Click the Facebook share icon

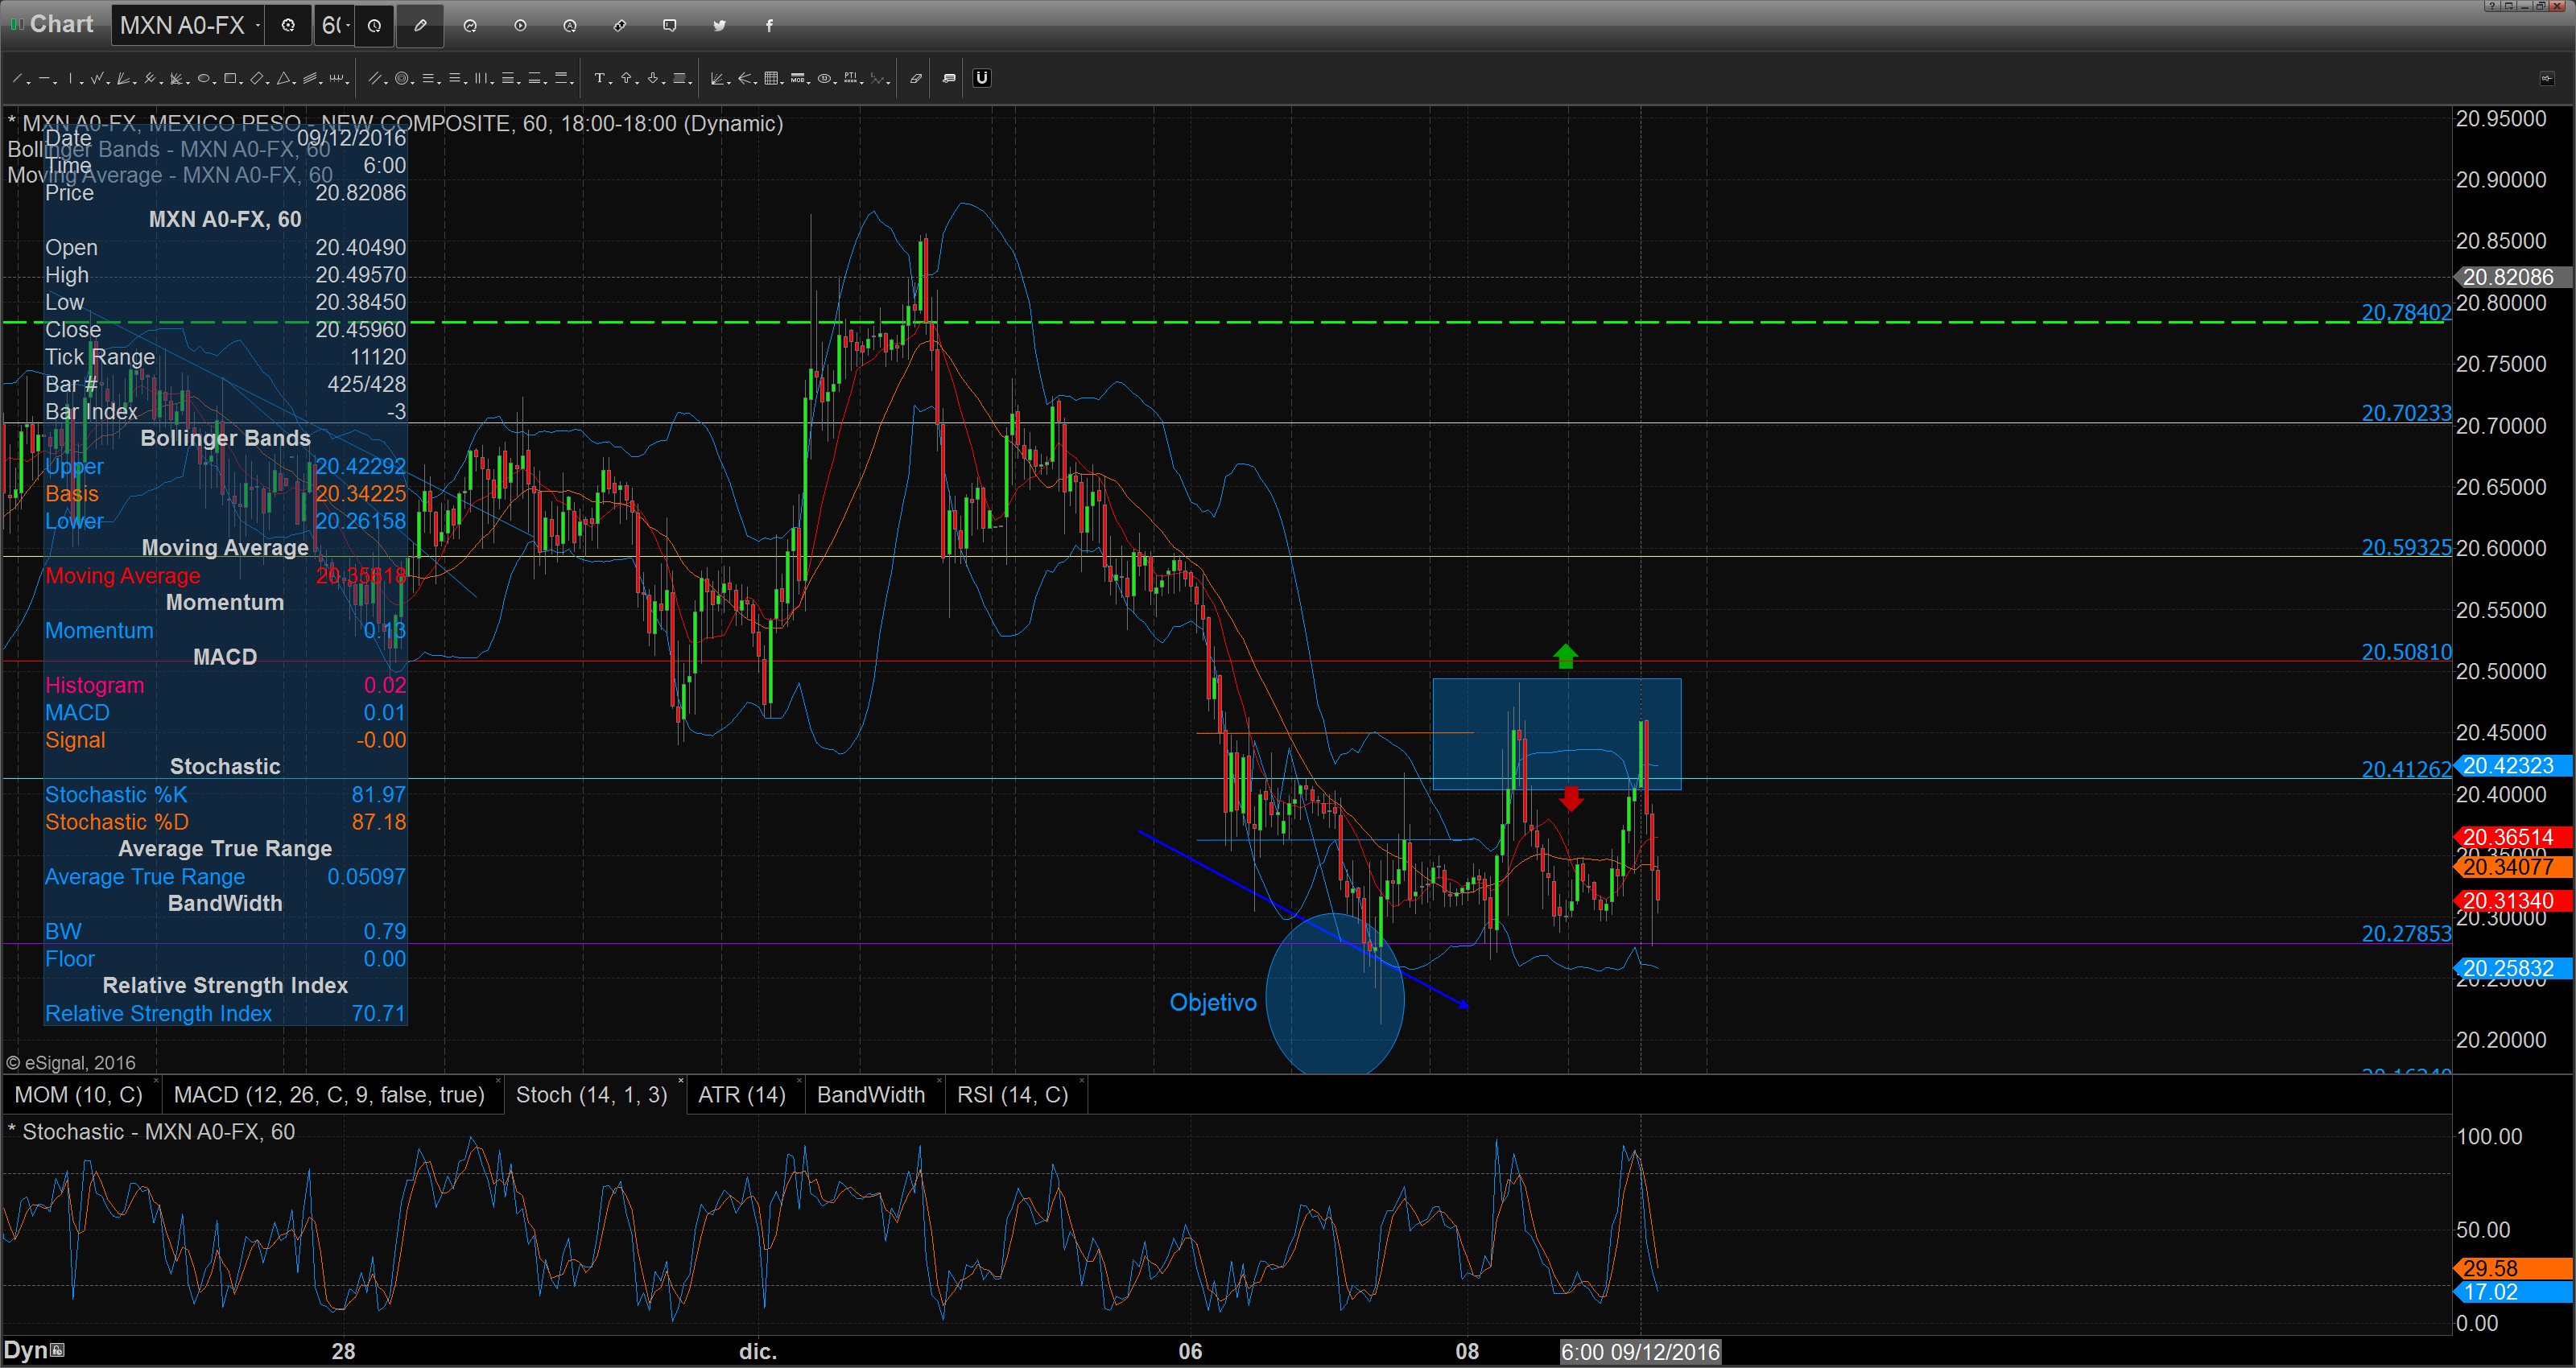pyautogui.click(x=769, y=25)
